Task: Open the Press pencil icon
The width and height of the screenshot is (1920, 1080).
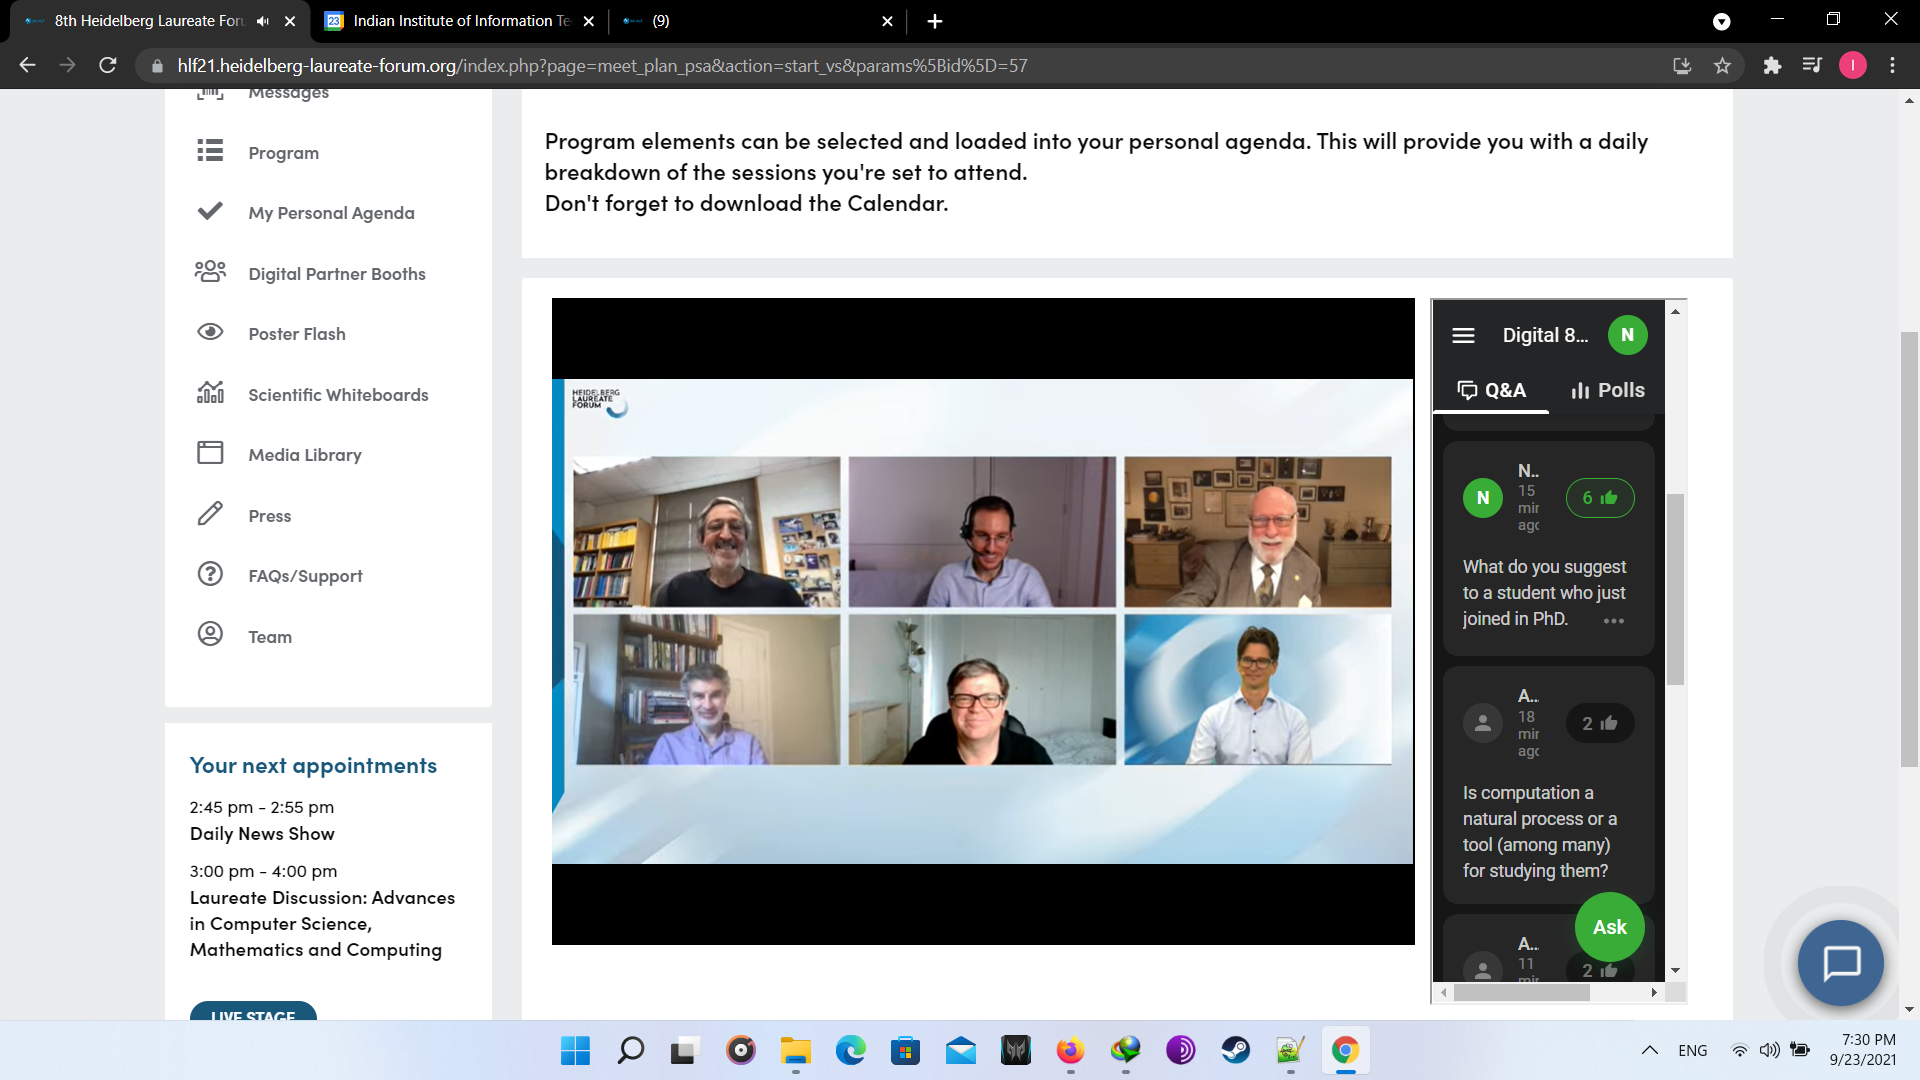Action: tap(210, 514)
